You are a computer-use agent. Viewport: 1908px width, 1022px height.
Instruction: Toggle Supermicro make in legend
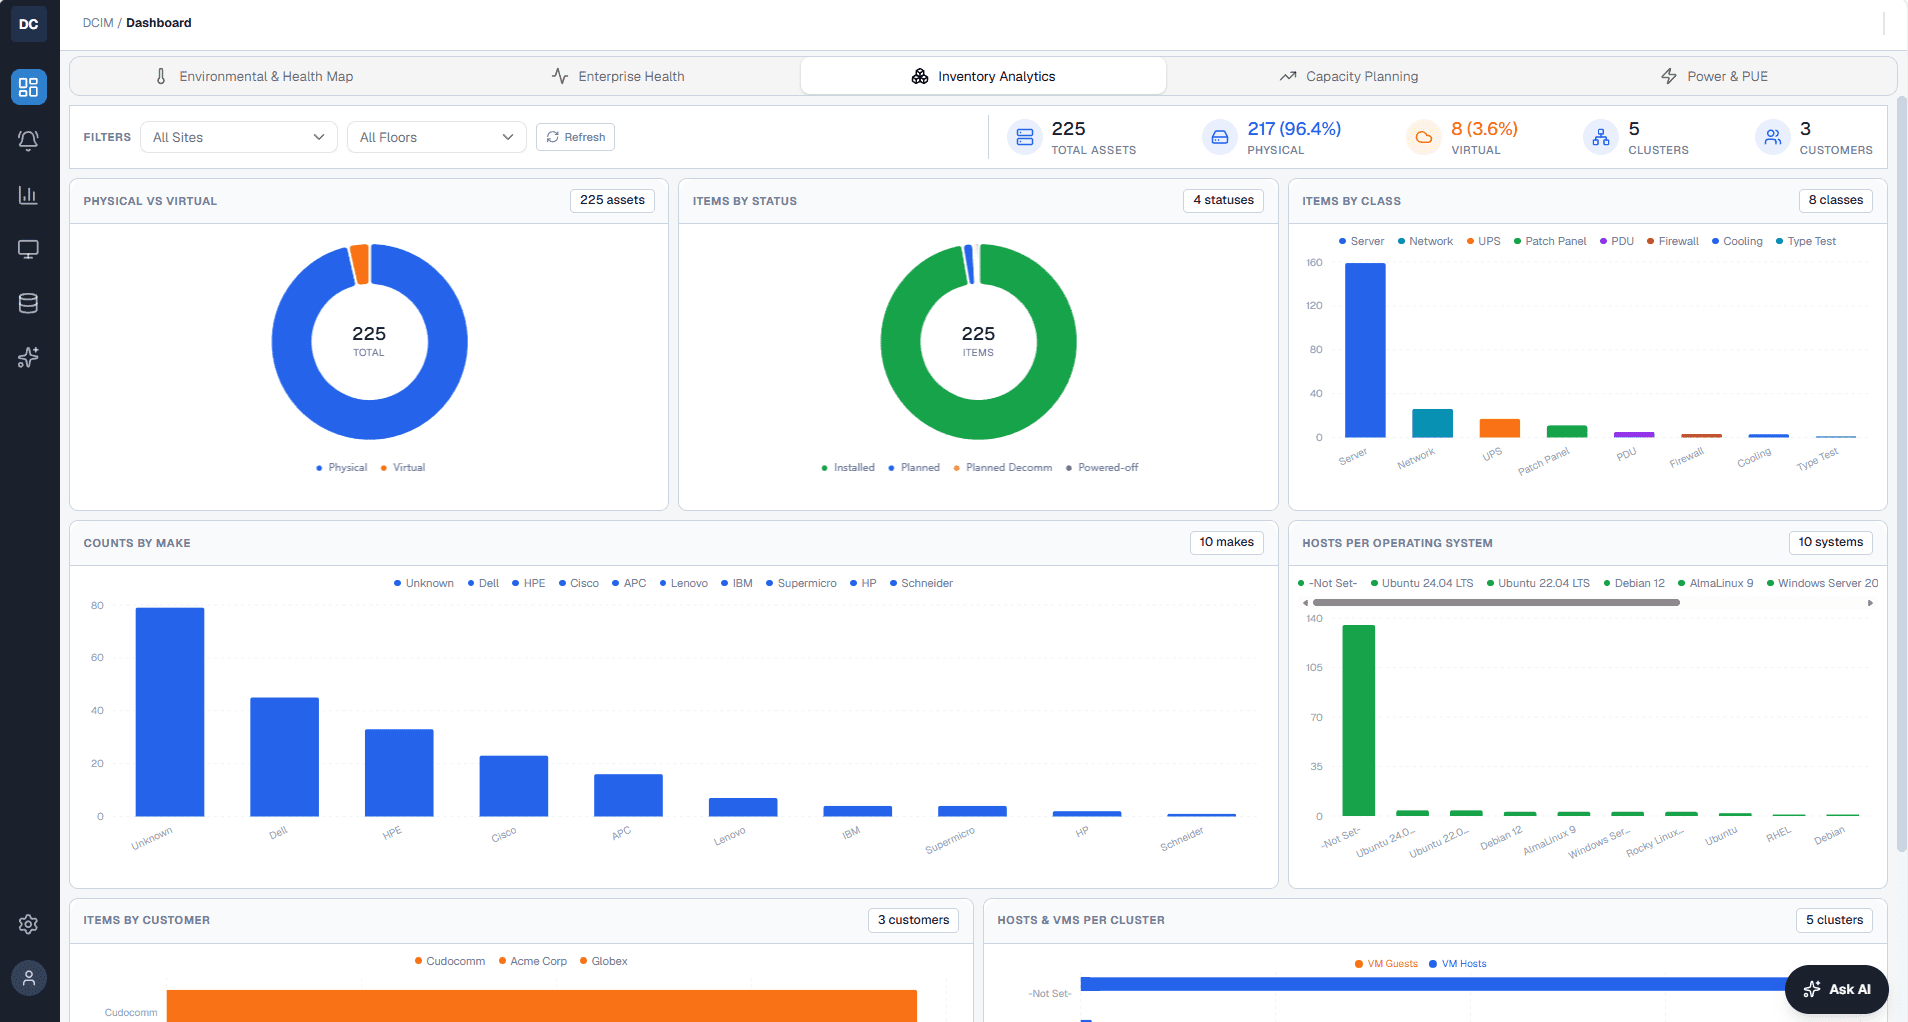(801, 584)
